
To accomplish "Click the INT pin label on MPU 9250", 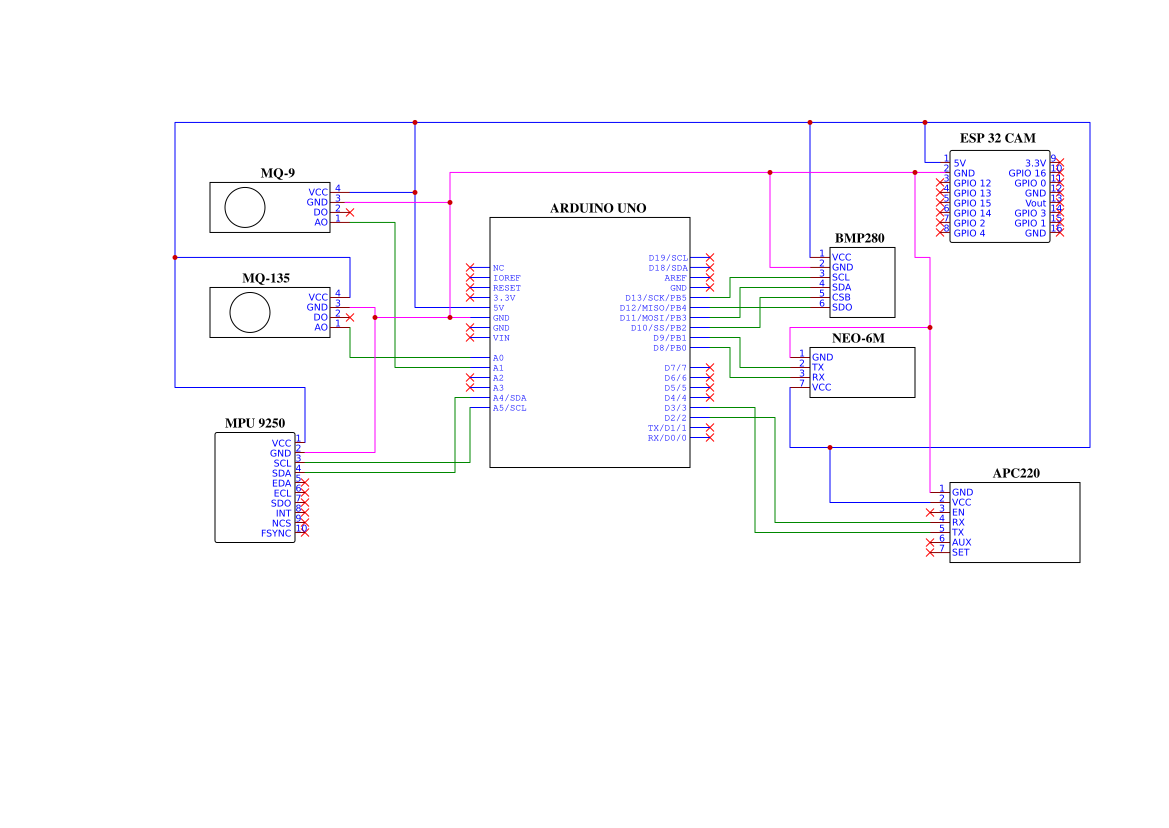I will coord(284,513).
